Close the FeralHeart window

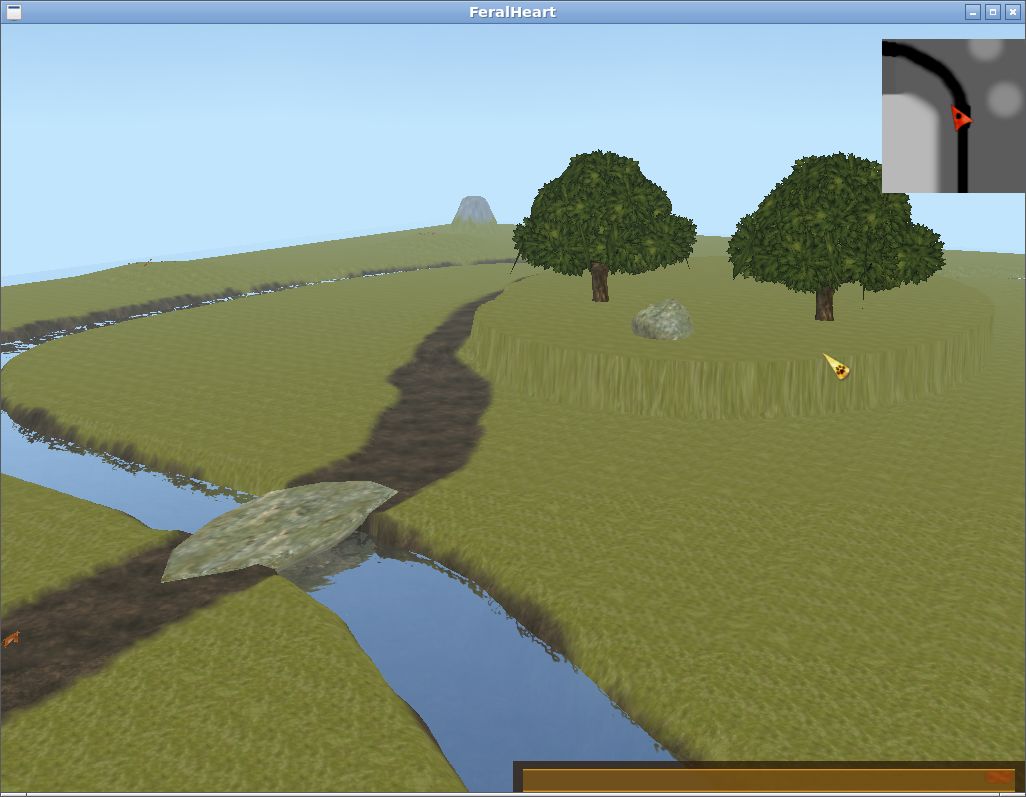(x=1012, y=12)
